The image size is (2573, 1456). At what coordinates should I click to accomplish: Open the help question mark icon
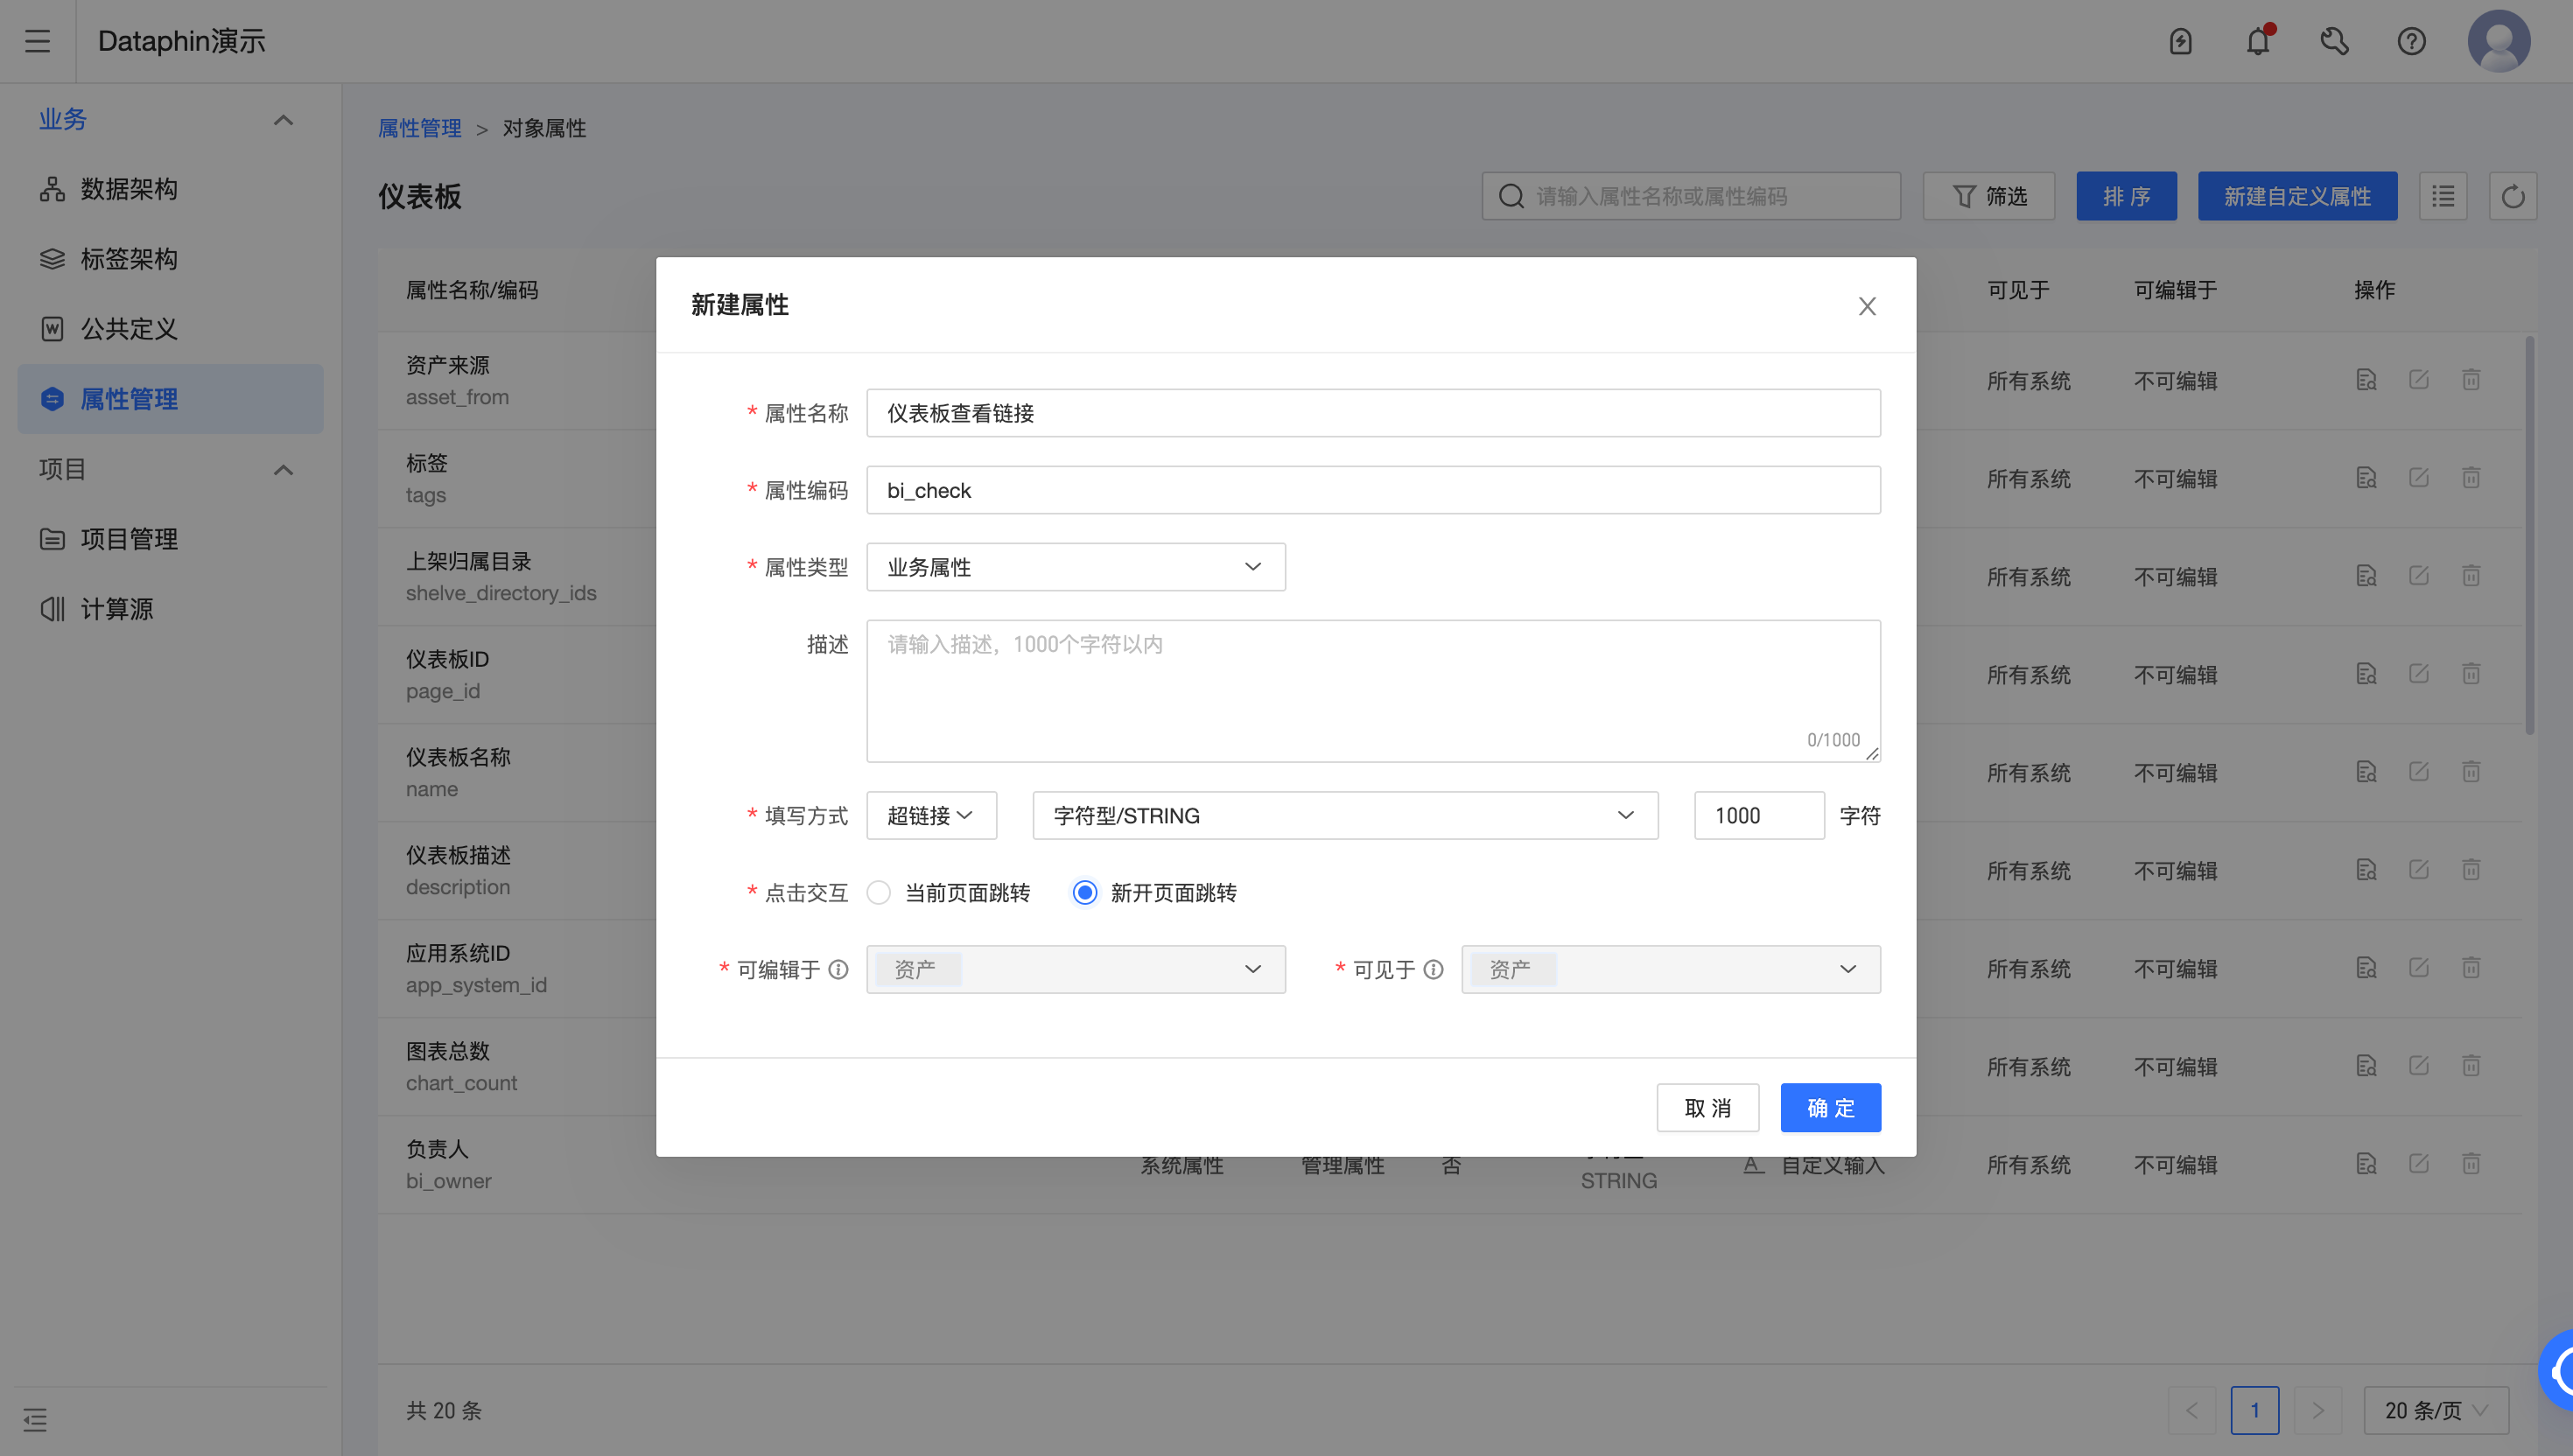pos(2411,41)
